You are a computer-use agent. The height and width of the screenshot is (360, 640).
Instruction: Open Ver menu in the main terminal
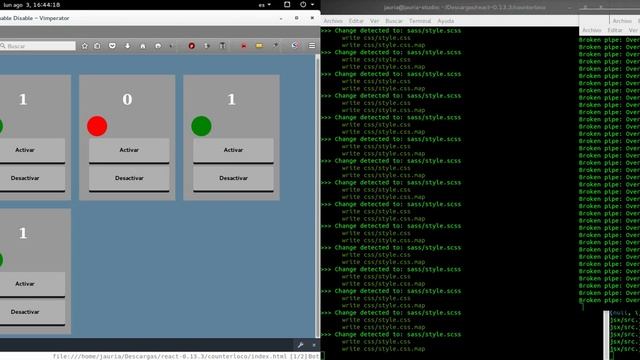tap(374, 21)
